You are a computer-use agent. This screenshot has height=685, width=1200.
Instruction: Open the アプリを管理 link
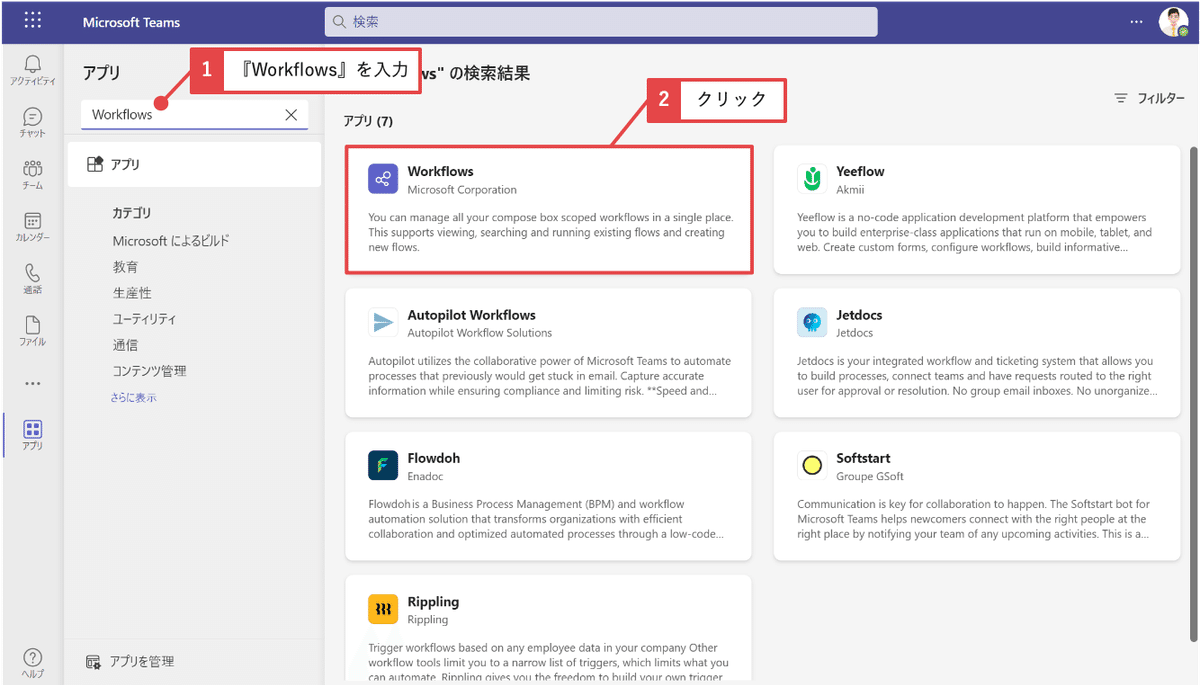142,662
